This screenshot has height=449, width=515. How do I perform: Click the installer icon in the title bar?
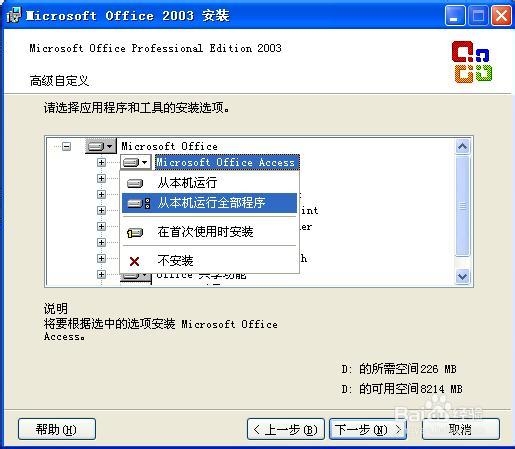pos(14,16)
